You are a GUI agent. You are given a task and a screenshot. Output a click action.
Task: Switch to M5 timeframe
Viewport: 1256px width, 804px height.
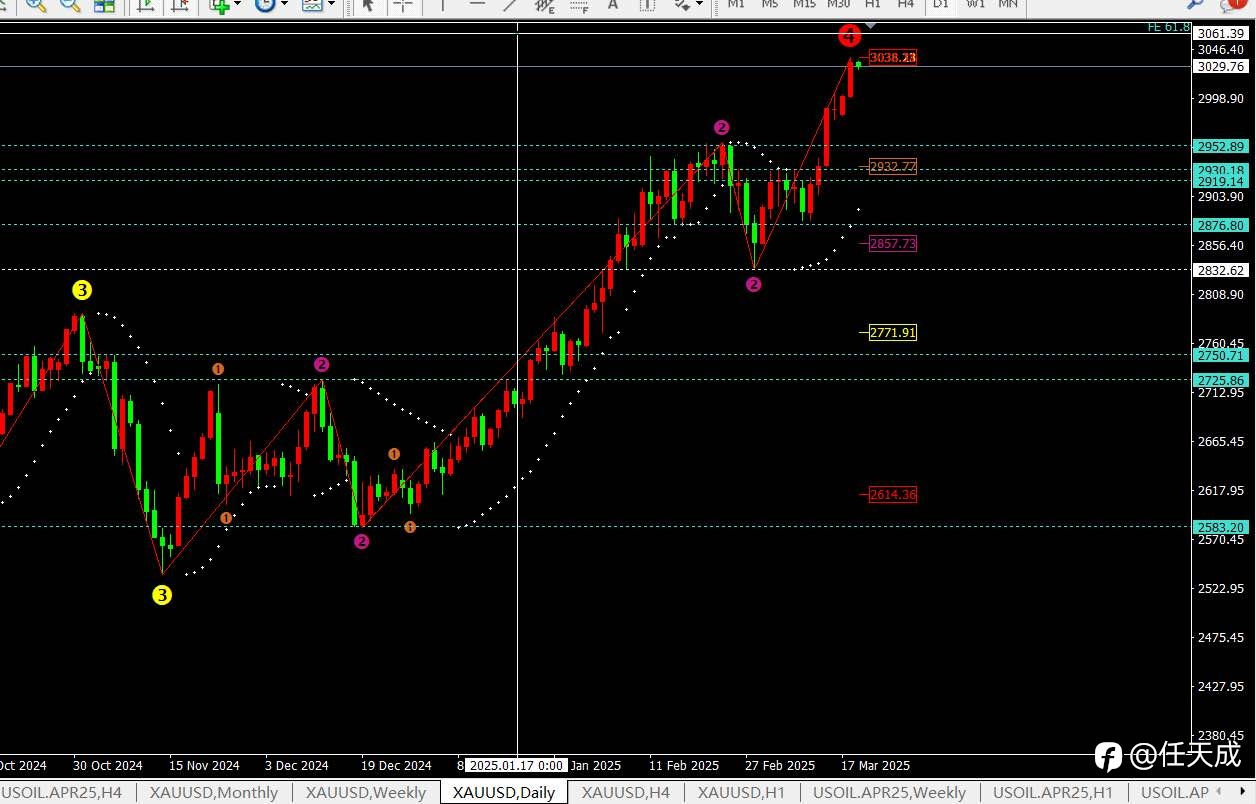769,4
